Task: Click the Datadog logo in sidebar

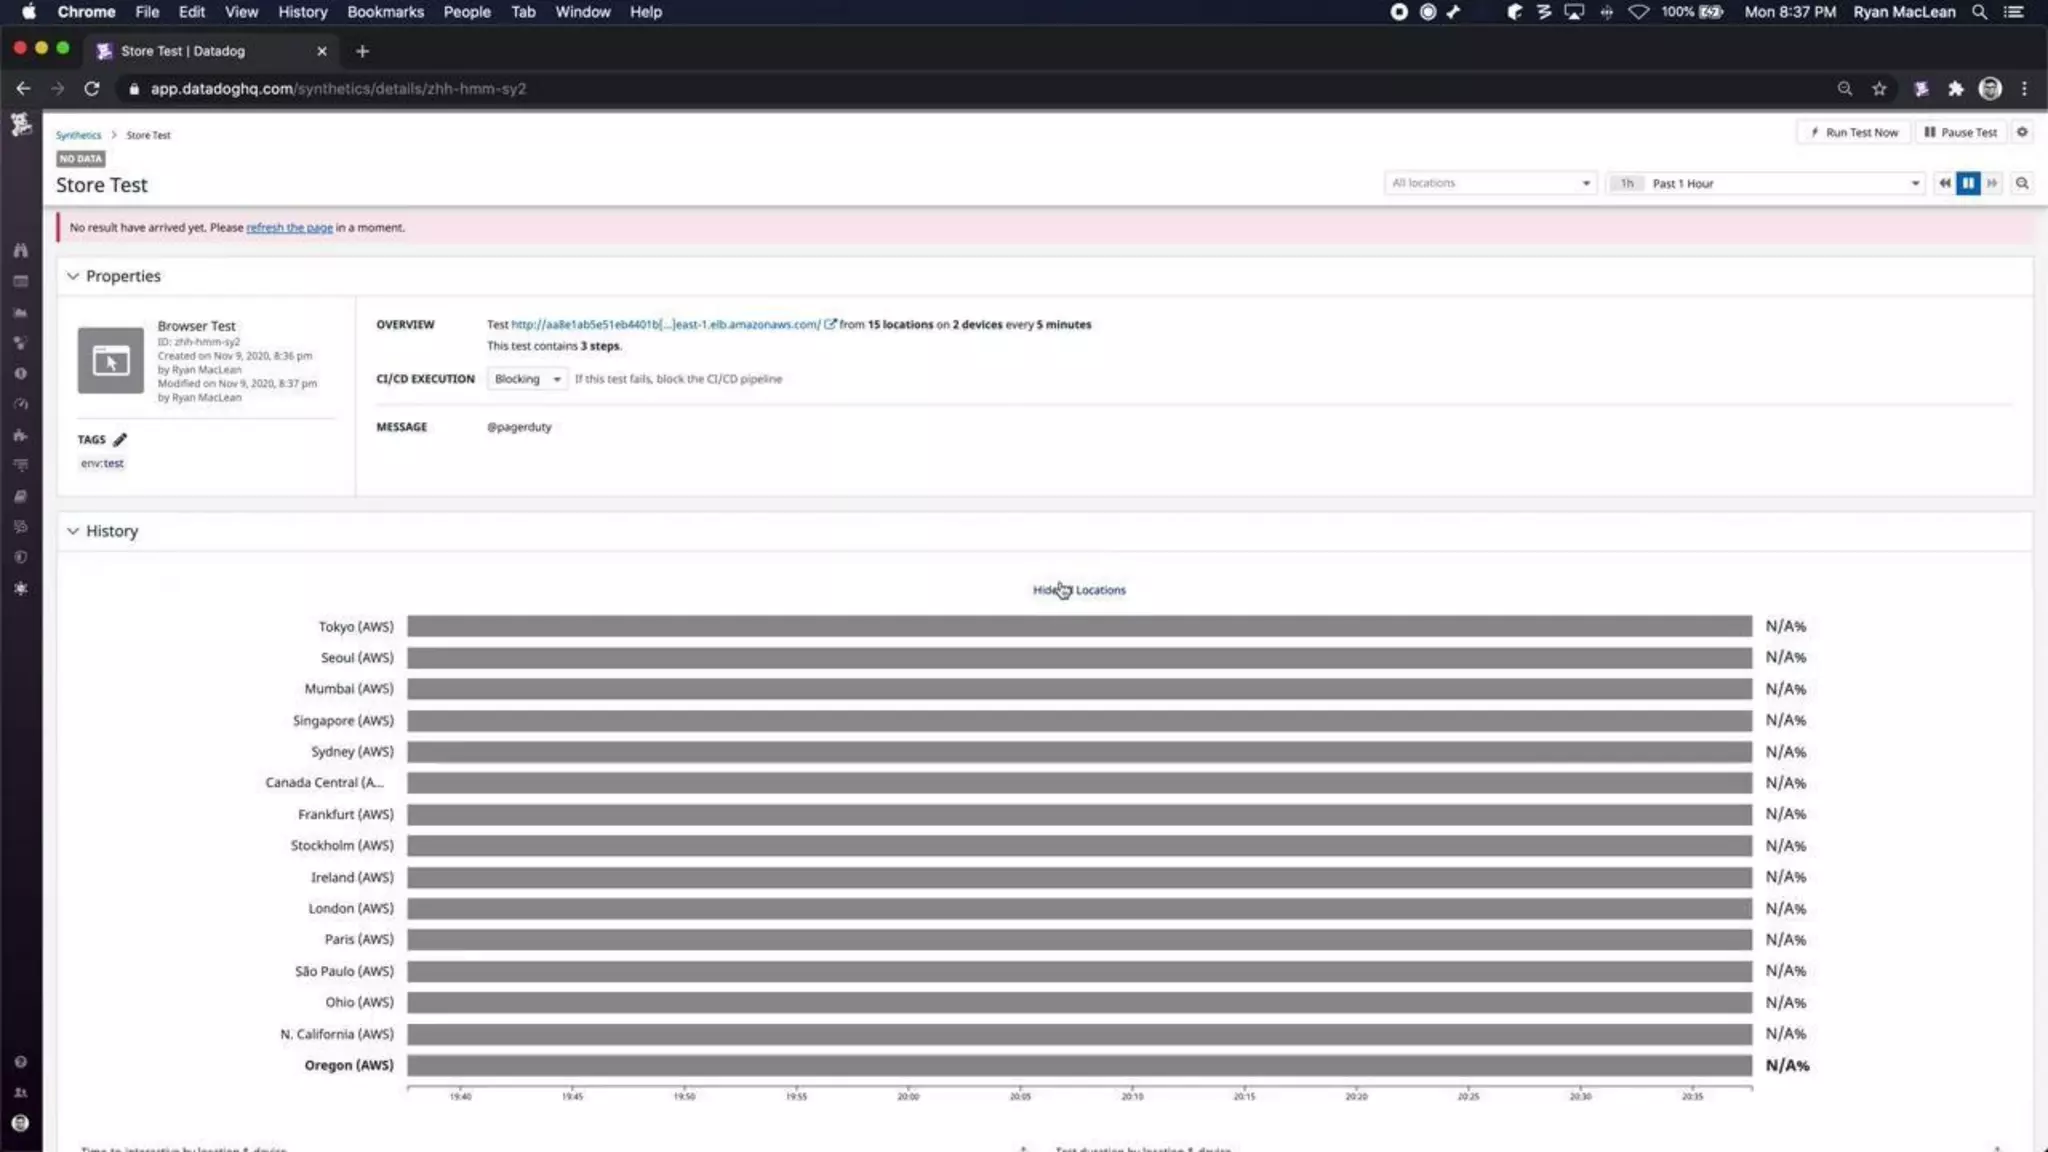Action: pos(20,125)
